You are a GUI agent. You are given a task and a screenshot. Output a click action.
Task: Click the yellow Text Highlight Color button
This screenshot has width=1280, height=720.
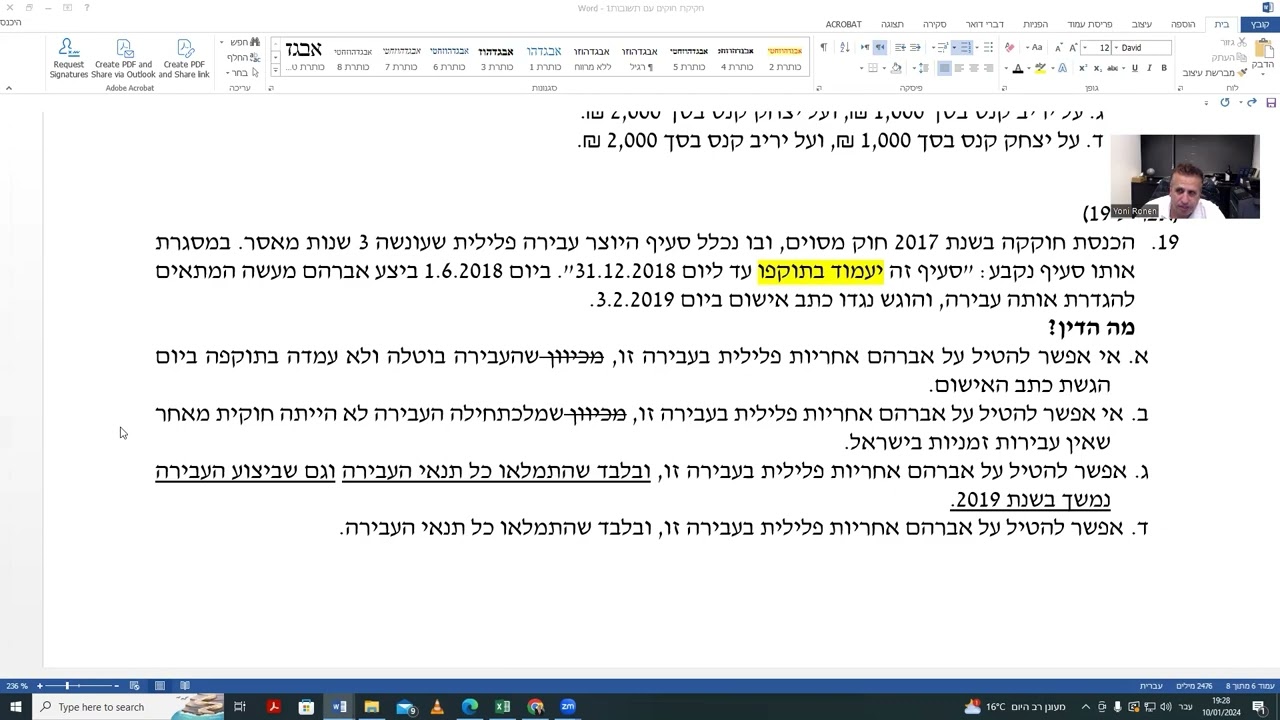tap(1040, 68)
